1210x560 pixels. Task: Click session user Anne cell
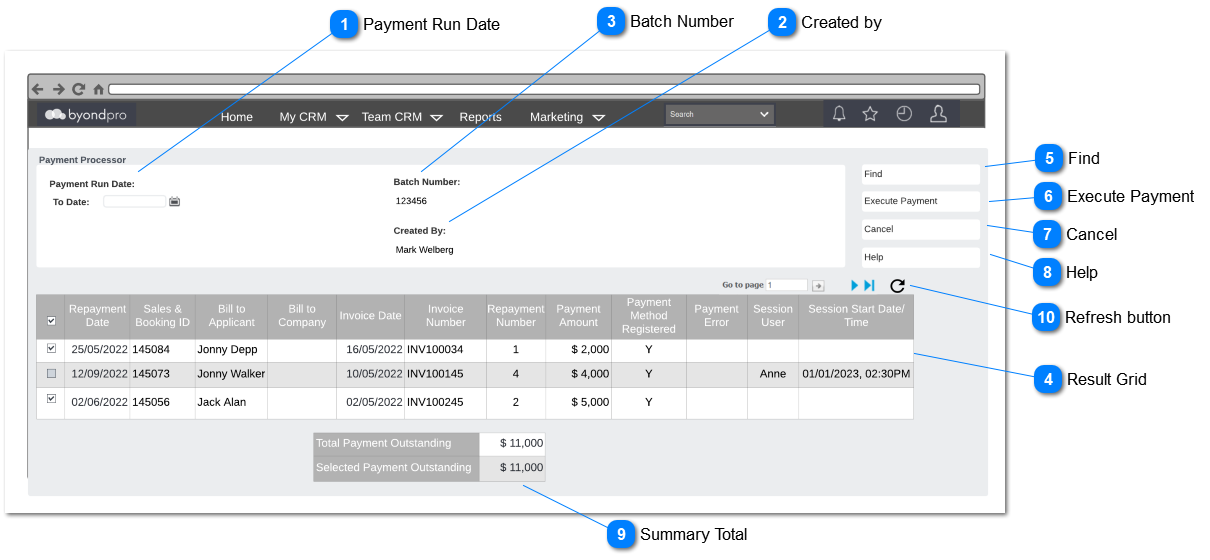click(773, 374)
